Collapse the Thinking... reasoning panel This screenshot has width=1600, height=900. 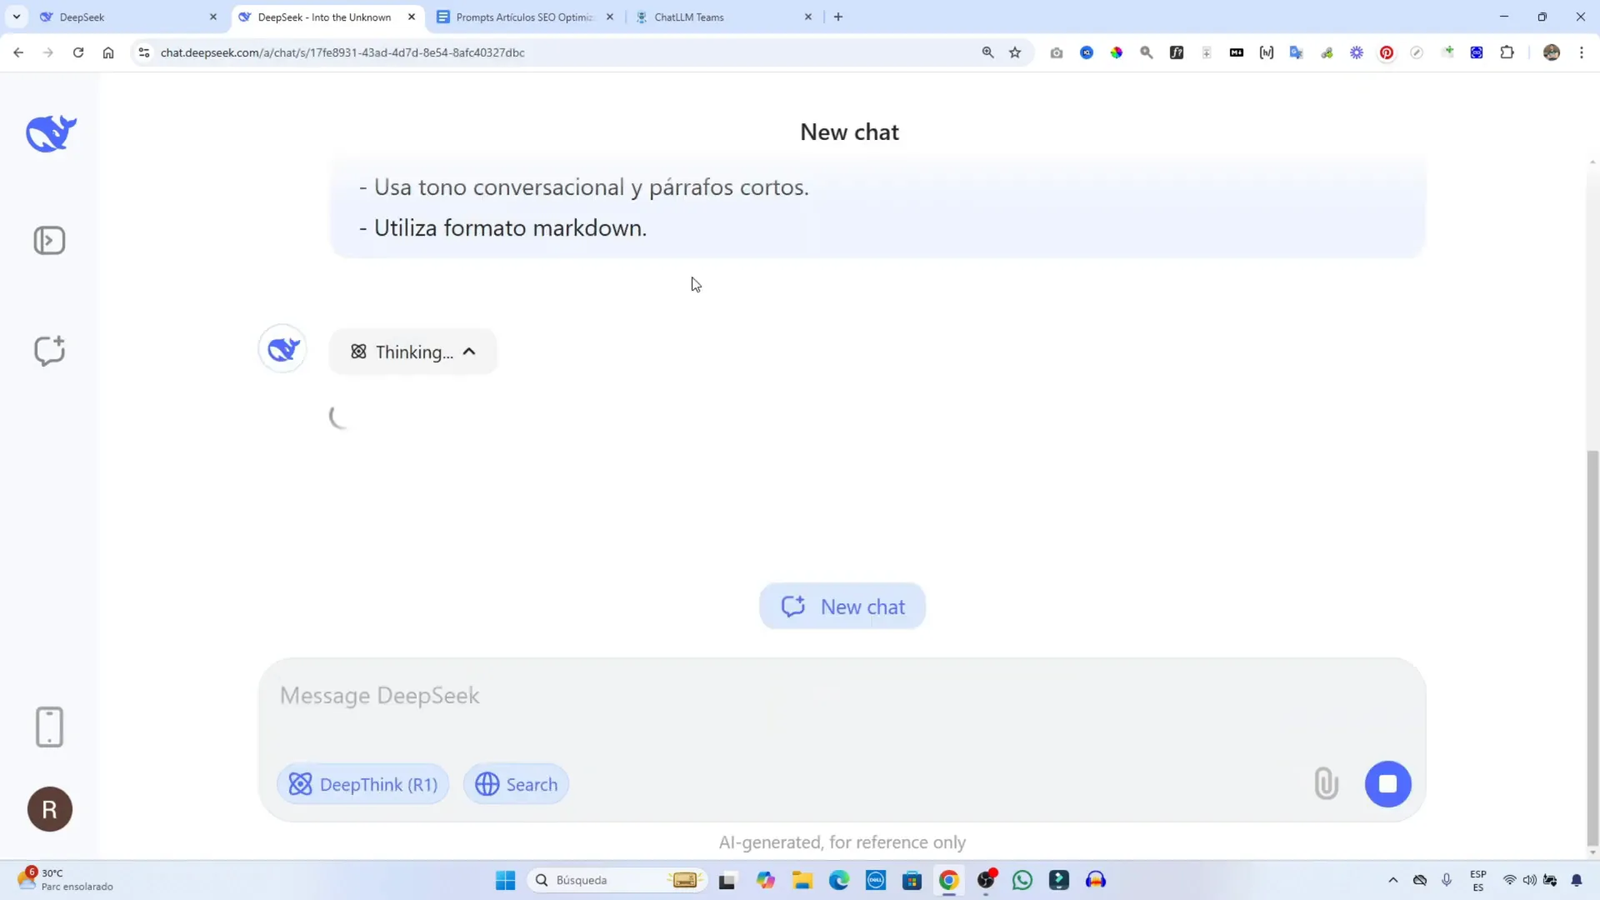[468, 351]
